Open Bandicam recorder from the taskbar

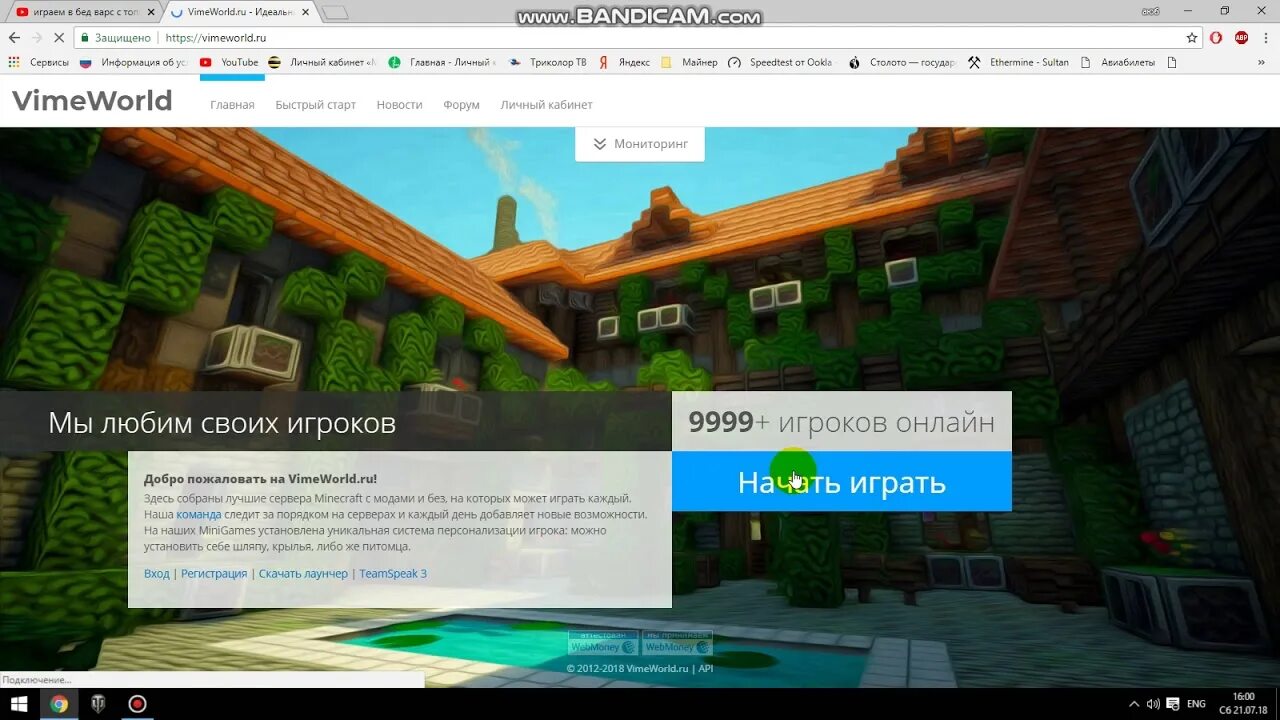pos(137,704)
